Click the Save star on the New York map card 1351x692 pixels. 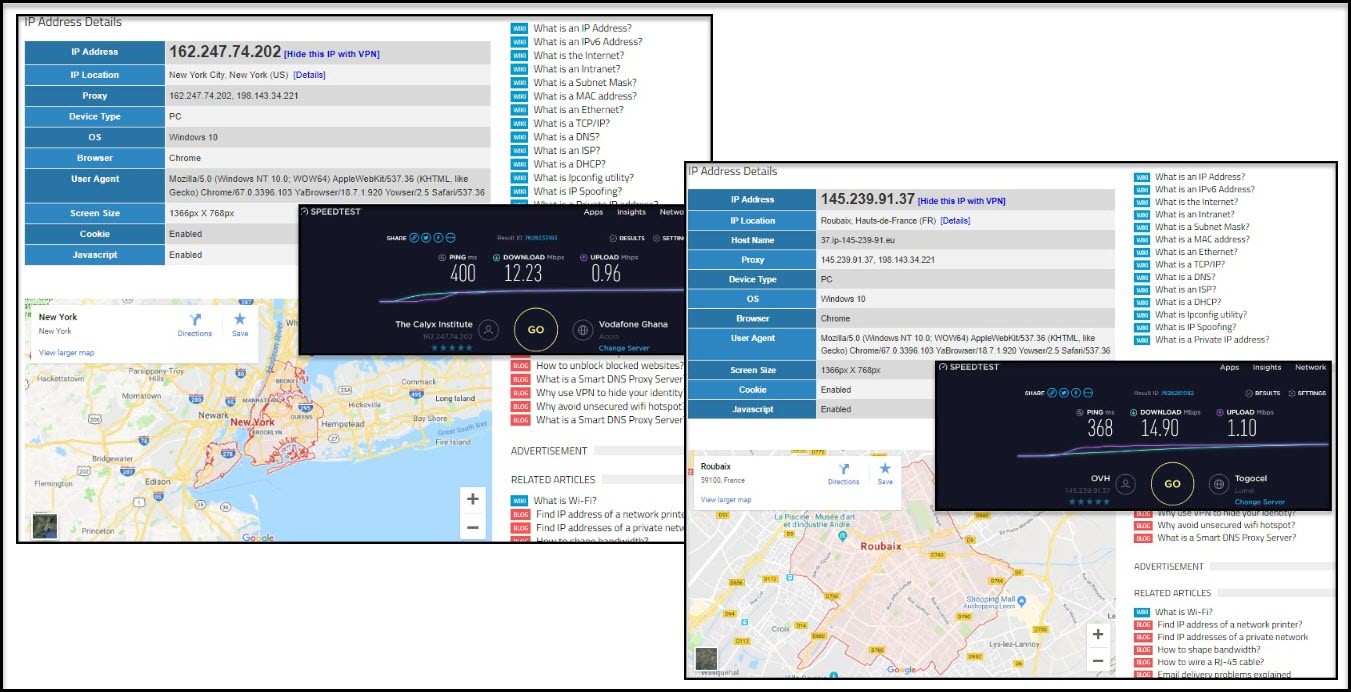[240, 319]
